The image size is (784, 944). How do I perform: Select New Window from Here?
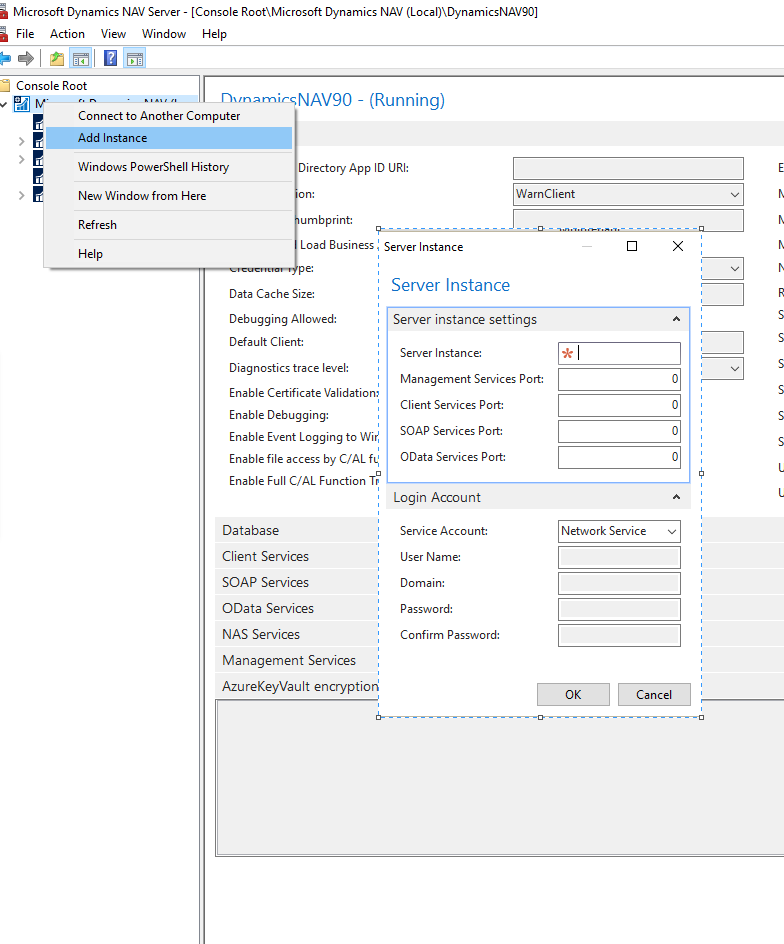click(x=169, y=196)
